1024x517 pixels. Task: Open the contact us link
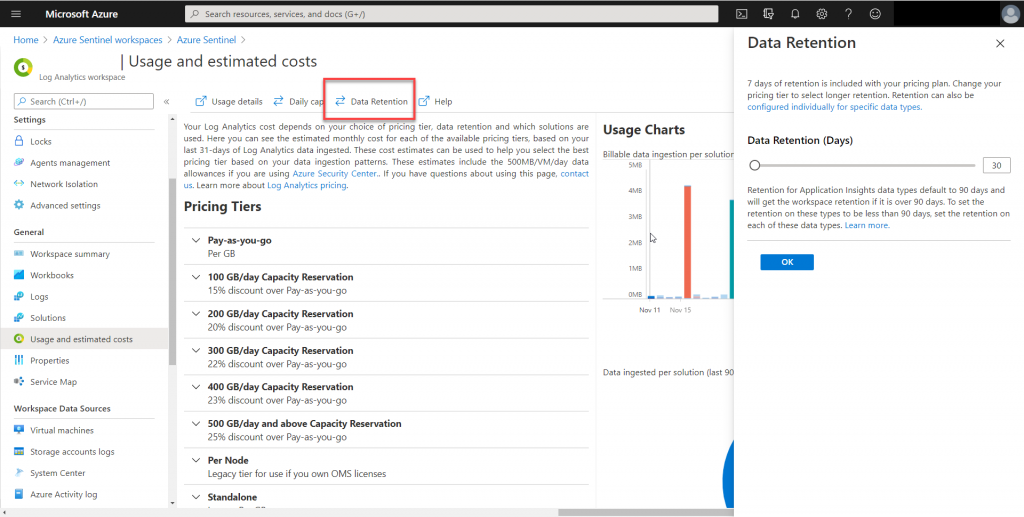pyautogui.click(x=387, y=180)
